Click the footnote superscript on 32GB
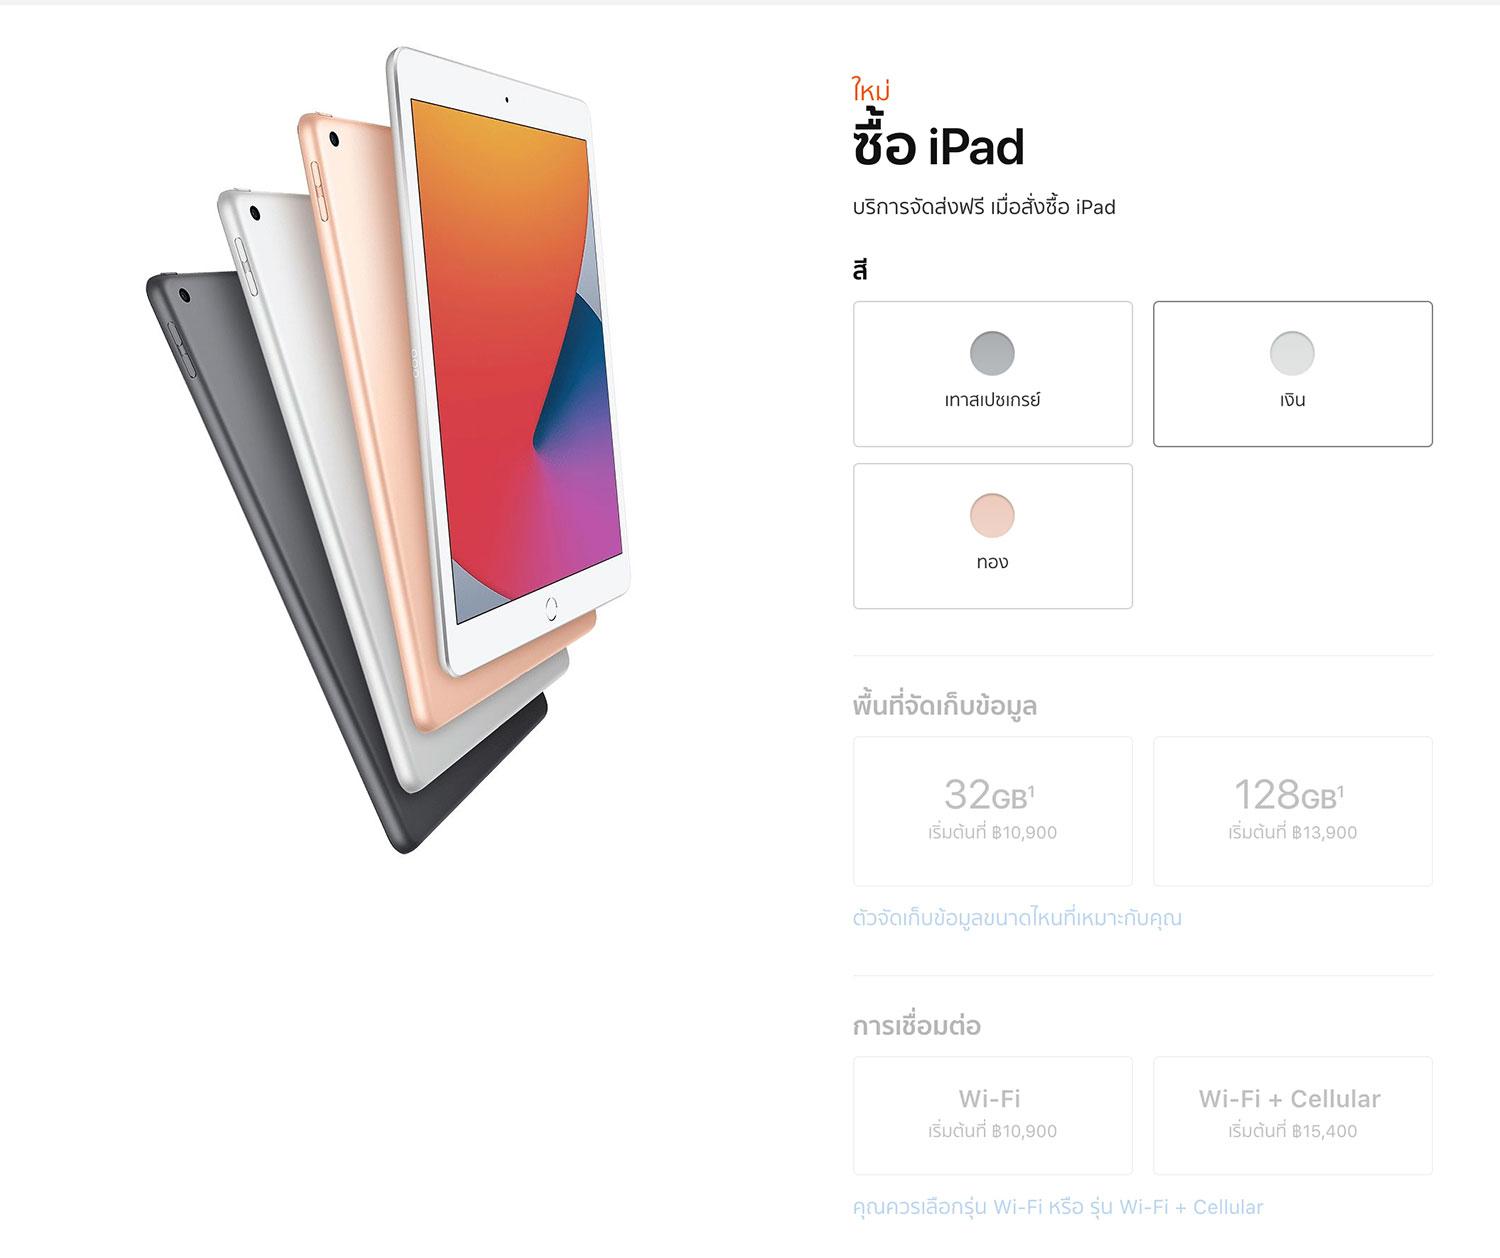The height and width of the screenshot is (1258, 1500). coord(1031,790)
